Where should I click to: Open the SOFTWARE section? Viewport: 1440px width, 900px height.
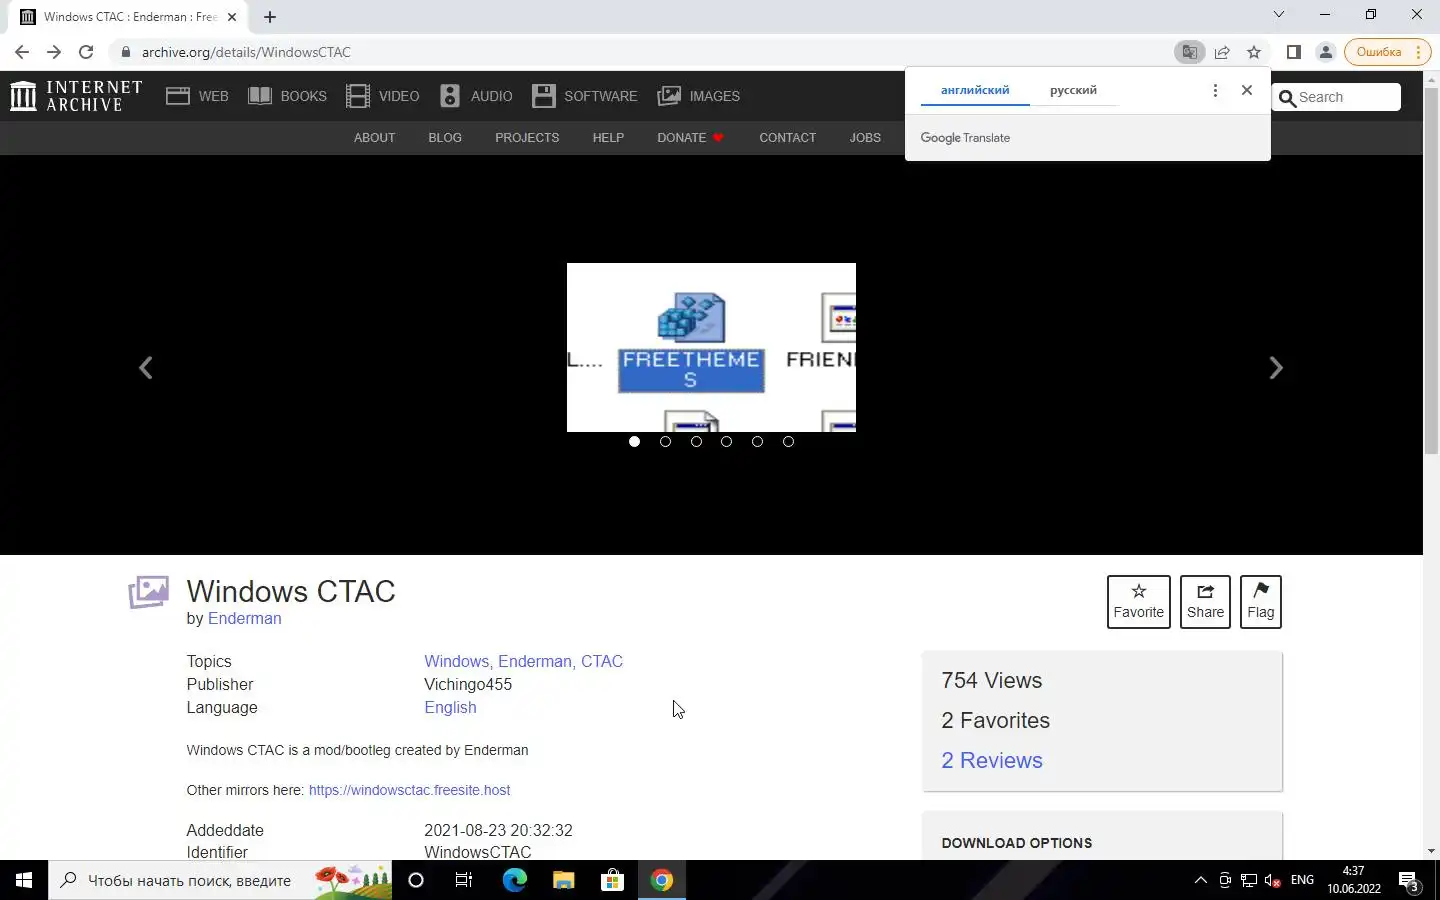click(x=585, y=96)
